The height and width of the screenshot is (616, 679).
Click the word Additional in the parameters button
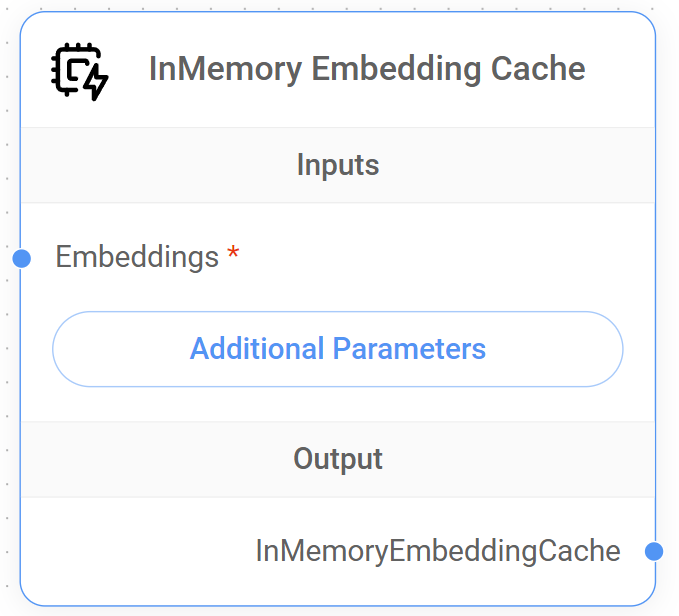tap(257, 349)
